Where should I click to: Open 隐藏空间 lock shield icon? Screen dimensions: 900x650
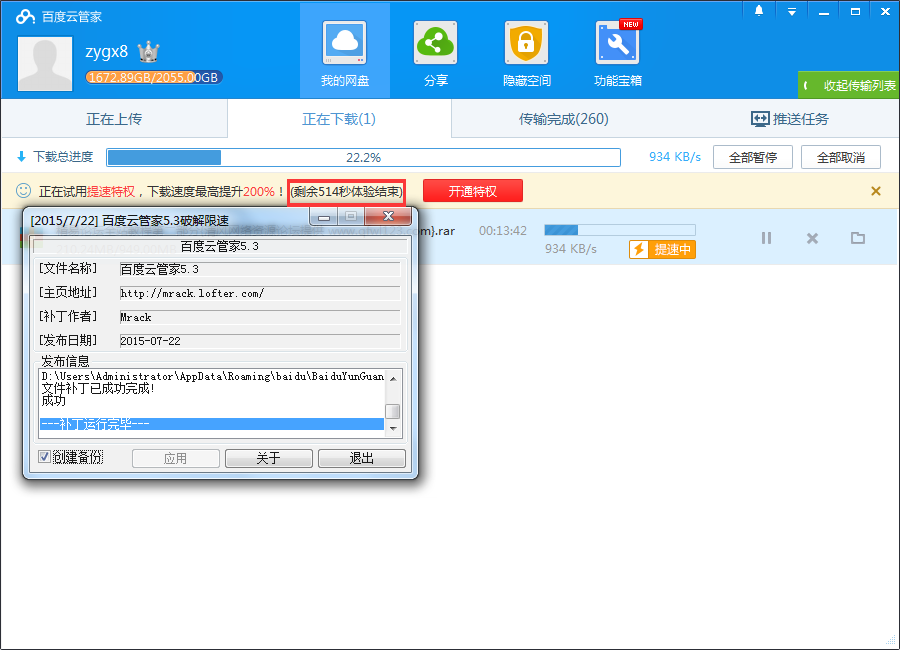point(526,43)
